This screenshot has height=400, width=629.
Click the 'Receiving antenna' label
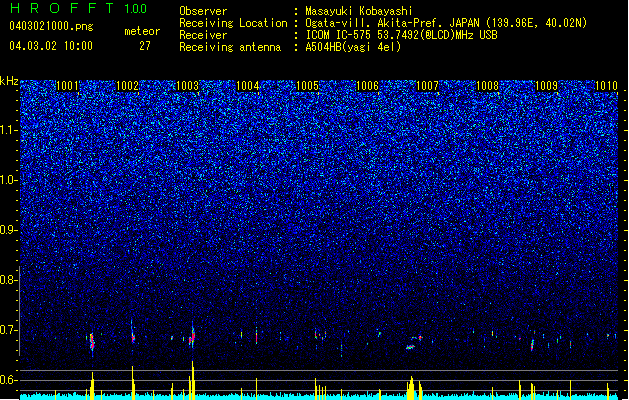point(230,47)
